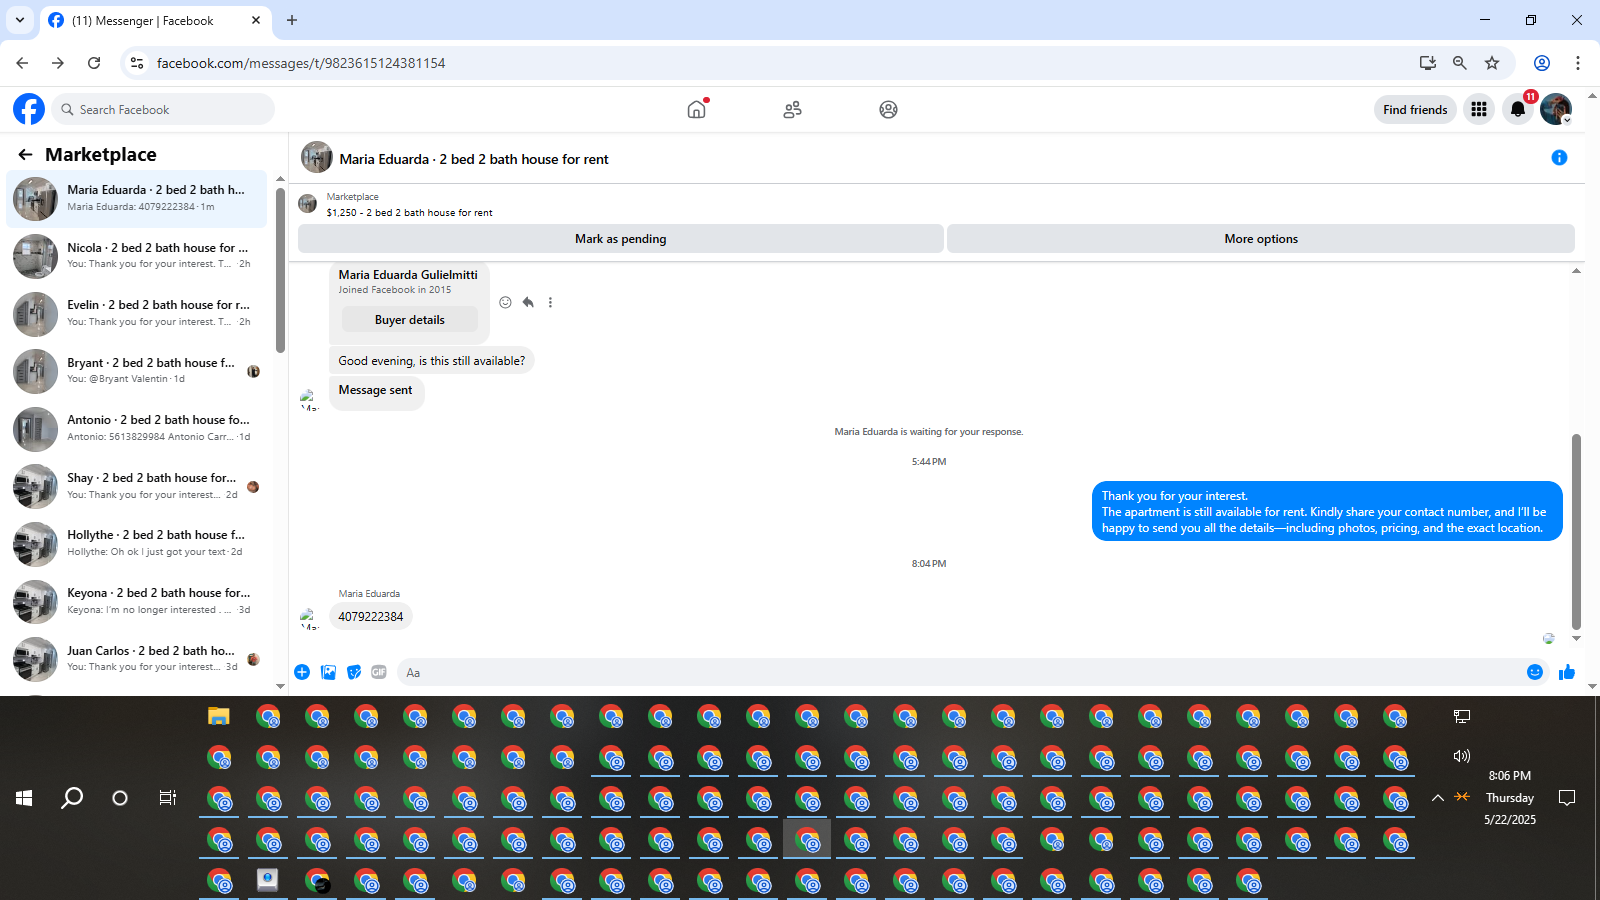Screen dimensions: 1600x900
Task: Reload the Facebook page
Action: pyautogui.click(x=94, y=63)
